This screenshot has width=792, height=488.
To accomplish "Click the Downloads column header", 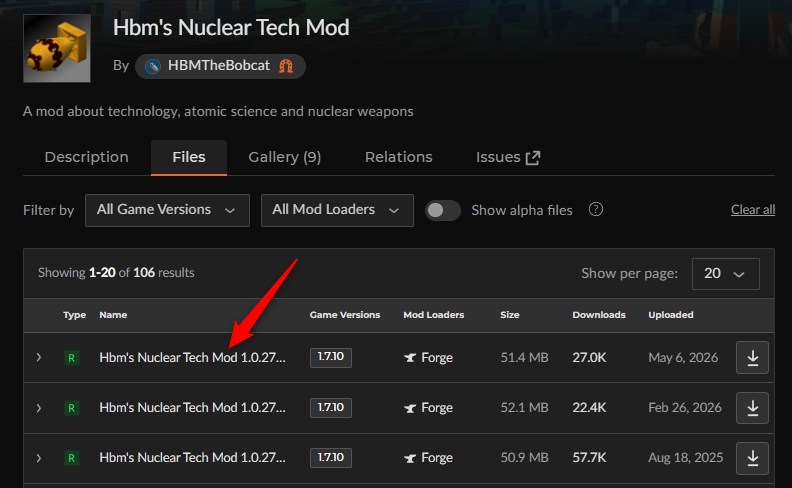I will point(599,315).
